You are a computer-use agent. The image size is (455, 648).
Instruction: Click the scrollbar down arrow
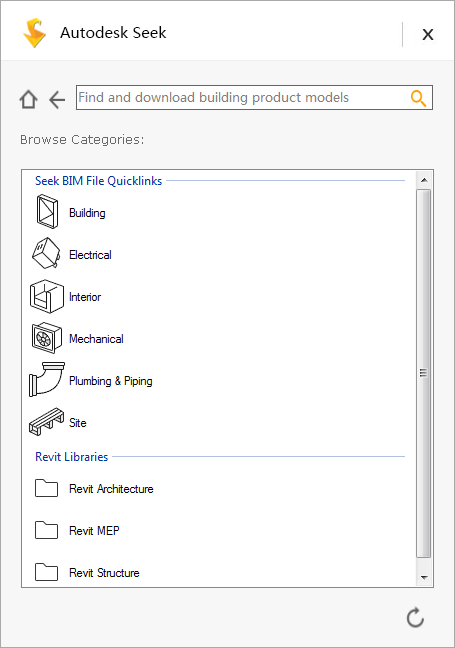point(424,577)
